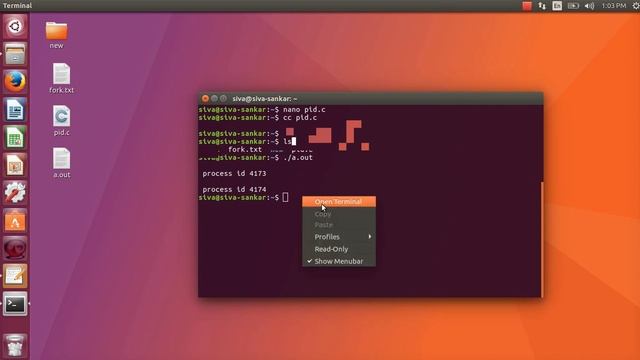The image size is (640, 360).
Task: Select the fork.txt file on desktop
Action: pos(61,78)
